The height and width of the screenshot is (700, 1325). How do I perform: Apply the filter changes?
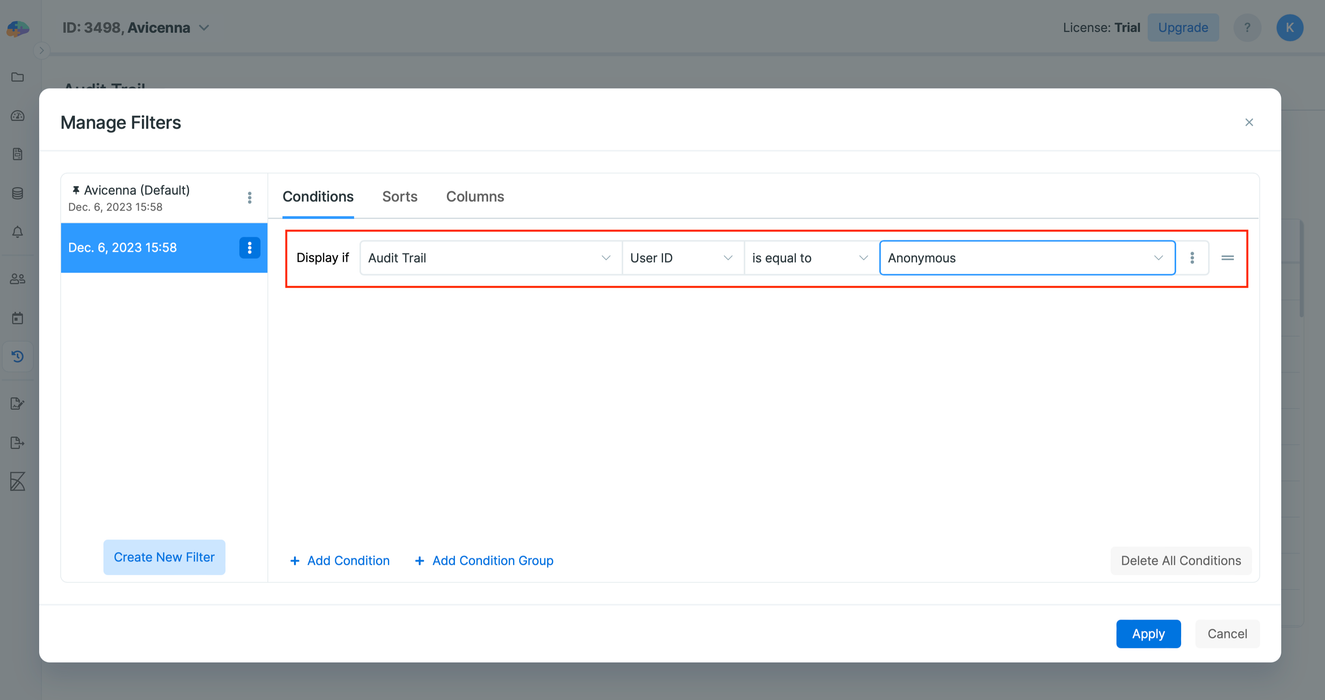(x=1148, y=633)
